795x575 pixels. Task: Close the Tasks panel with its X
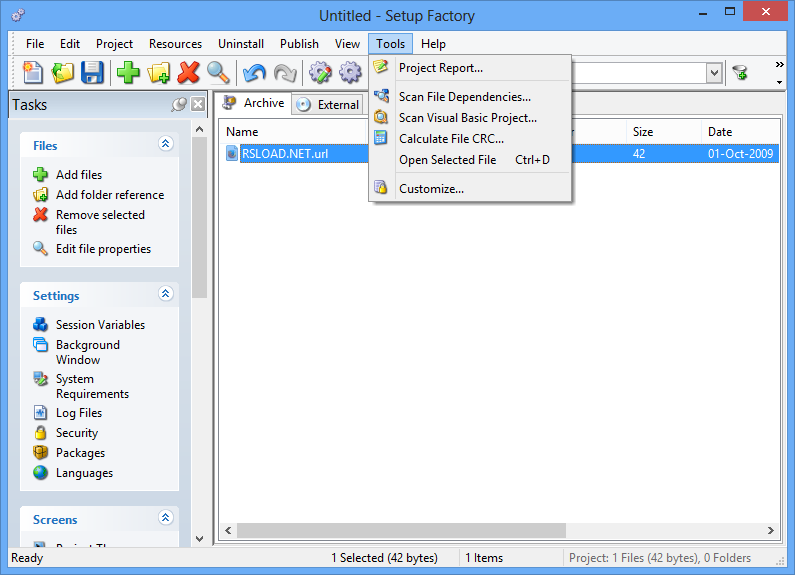click(x=198, y=104)
